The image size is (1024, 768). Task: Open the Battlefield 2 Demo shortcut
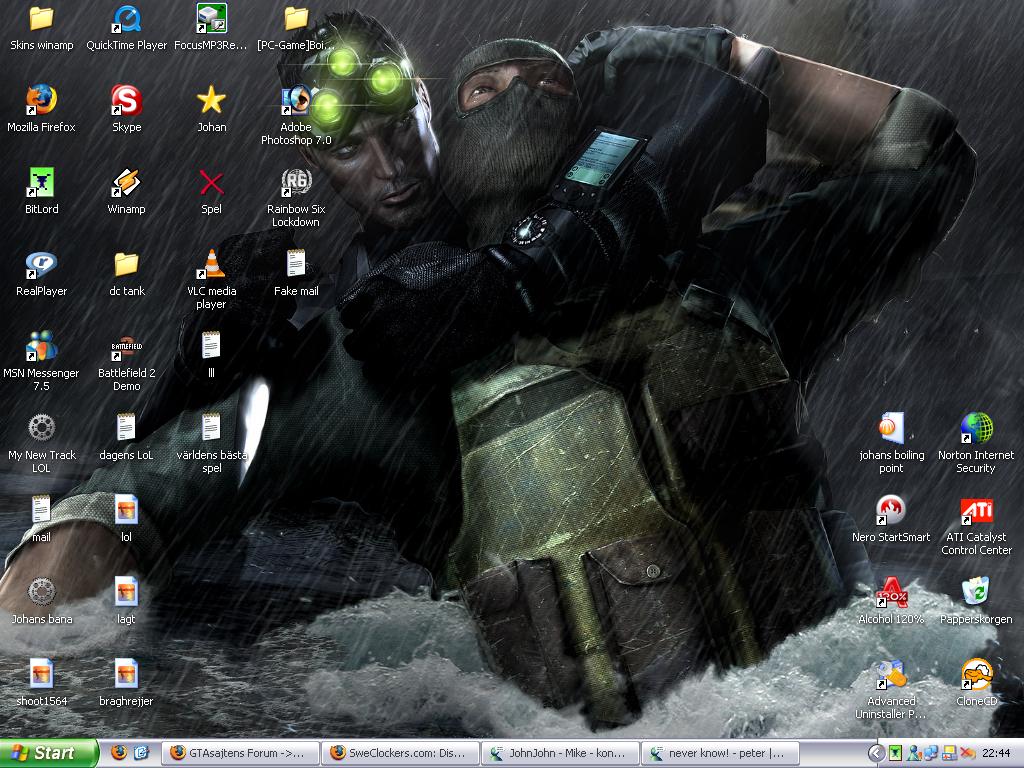pyautogui.click(x=126, y=347)
